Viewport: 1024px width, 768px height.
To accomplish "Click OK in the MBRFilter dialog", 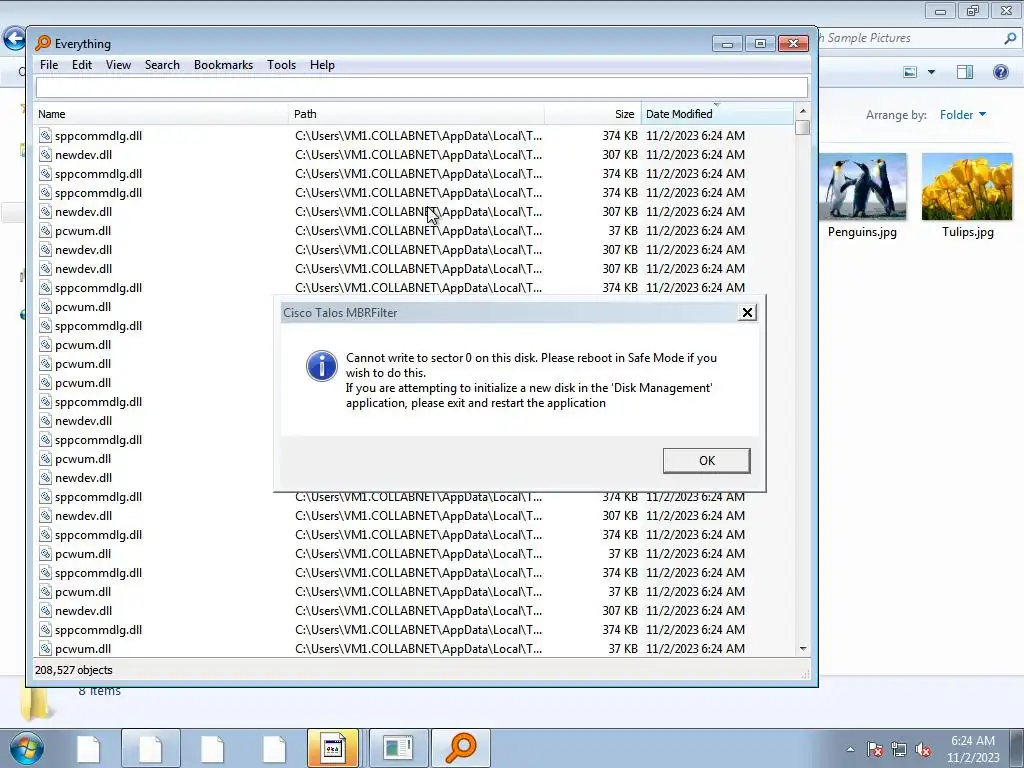I will (x=706, y=460).
